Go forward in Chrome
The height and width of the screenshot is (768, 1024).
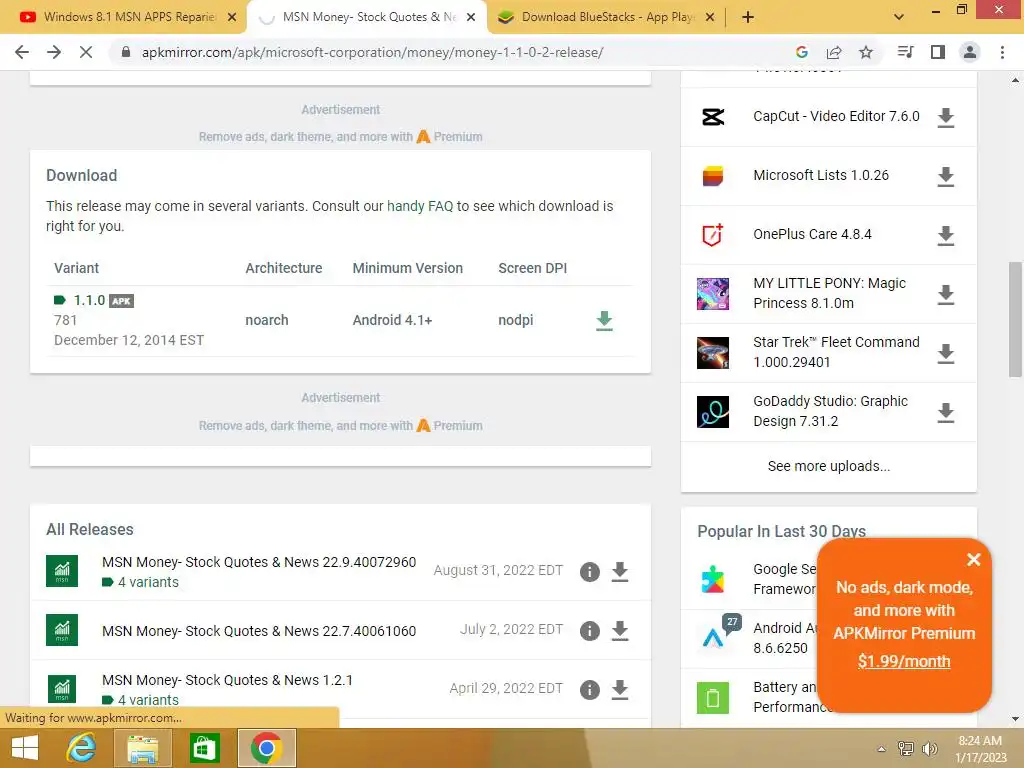click(x=54, y=52)
